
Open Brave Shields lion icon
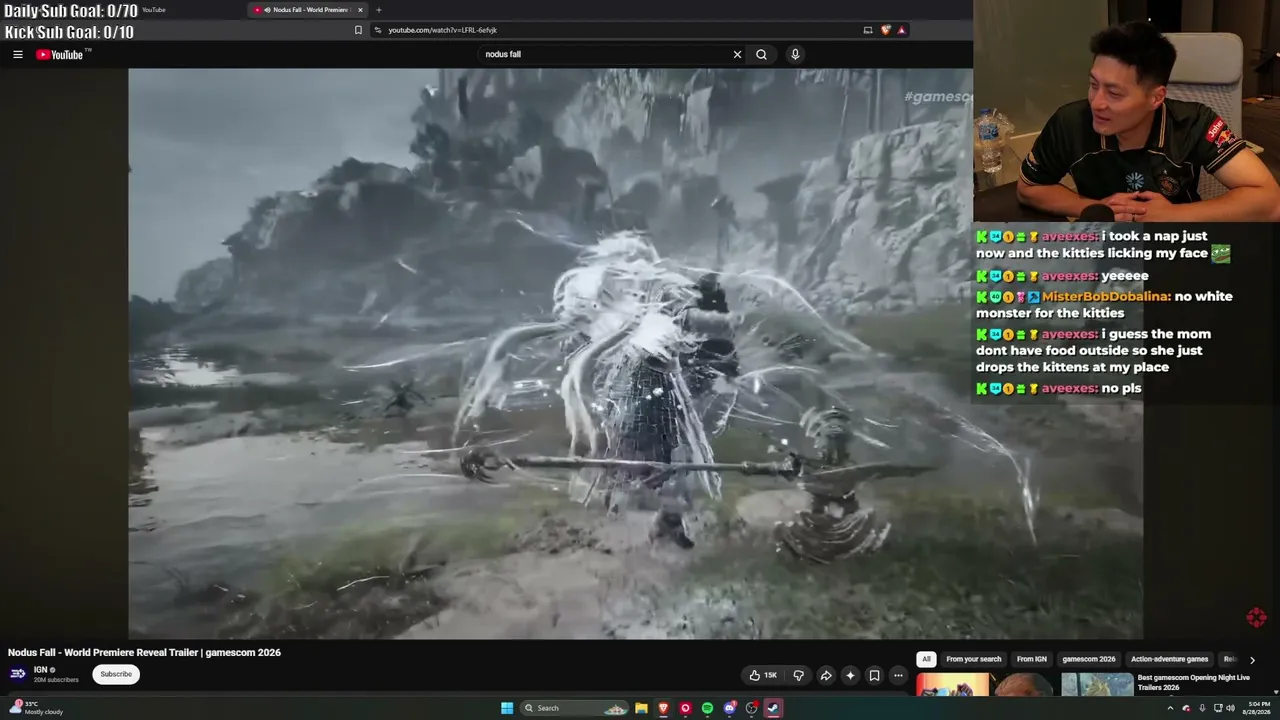tap(885, 30)
